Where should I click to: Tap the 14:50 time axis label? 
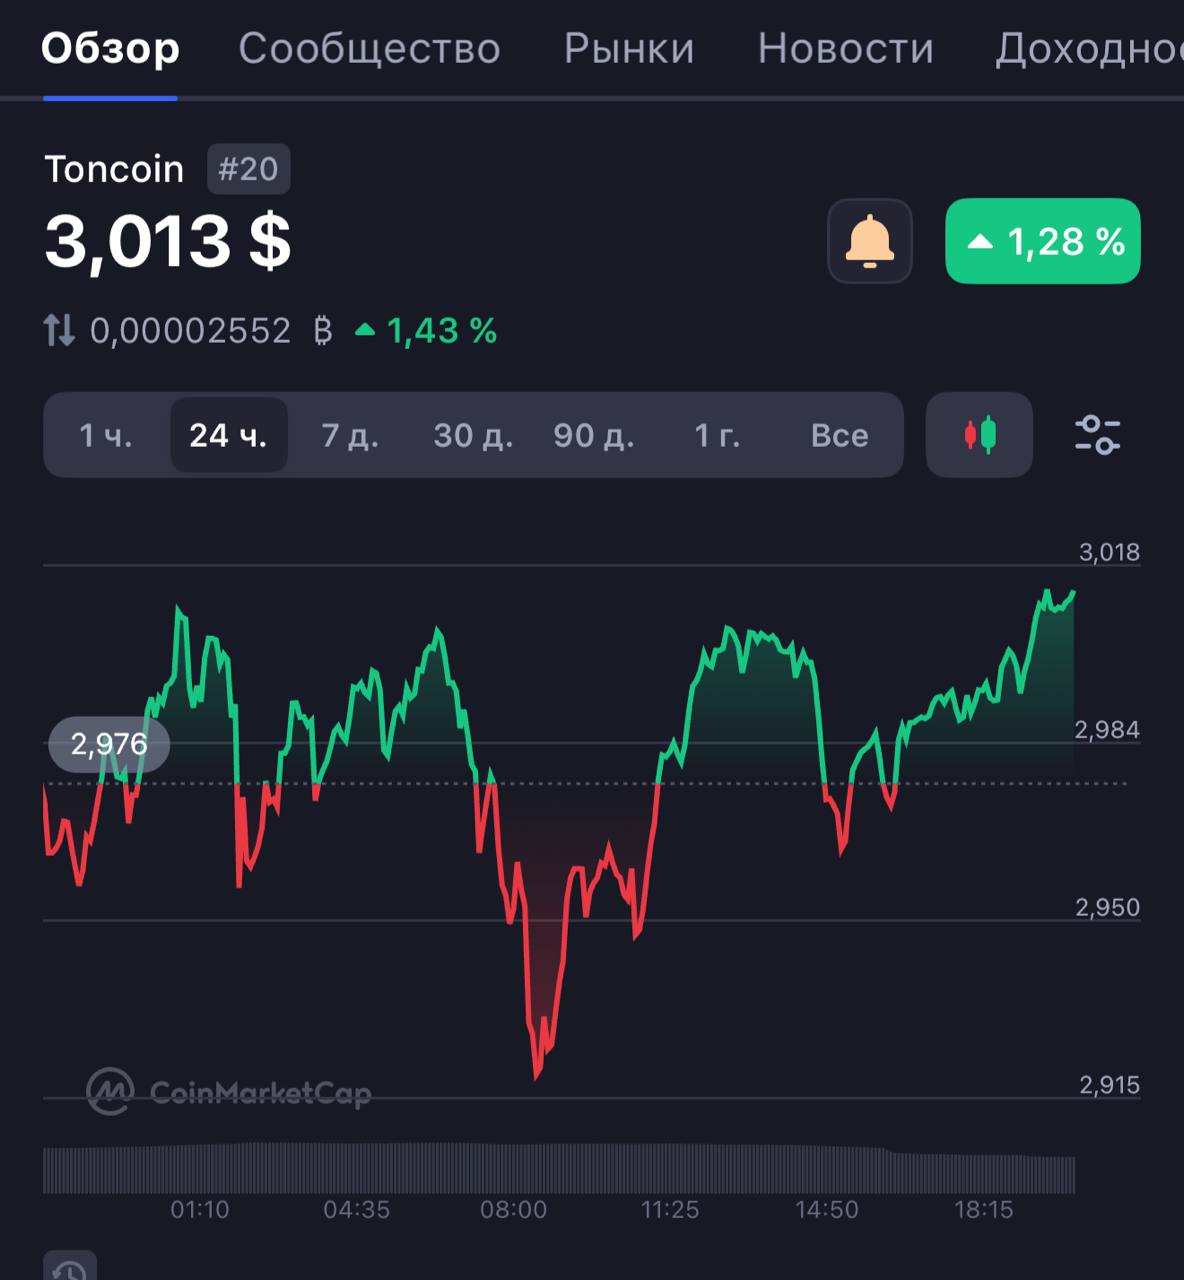click(827, 1210)
